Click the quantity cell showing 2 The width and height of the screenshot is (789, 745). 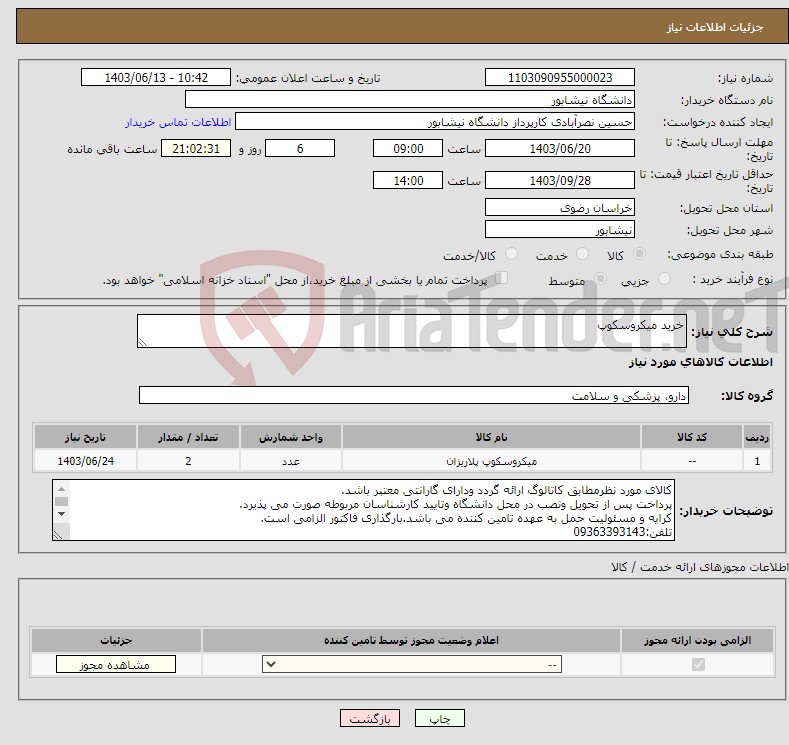188,461
